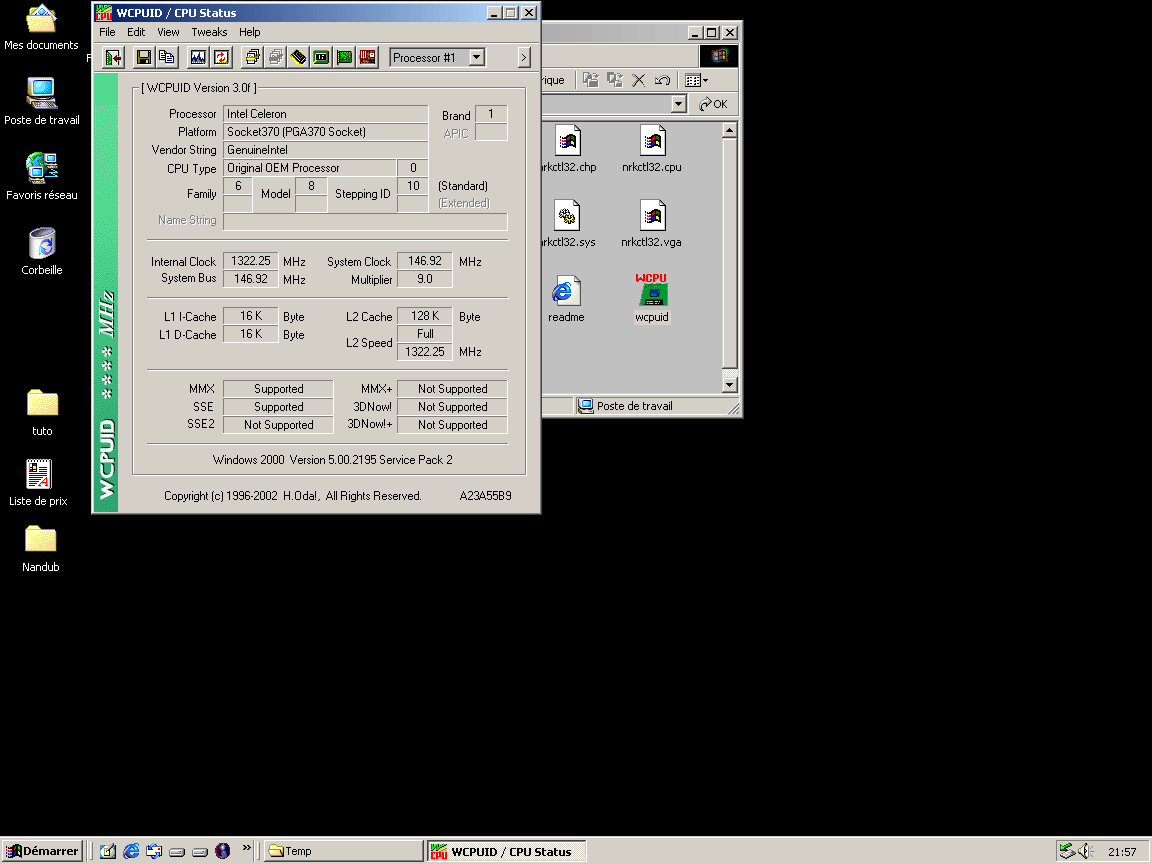Click the OK go button in Explorer
The image size is (1152, 864).
click(x=713, y=104)
